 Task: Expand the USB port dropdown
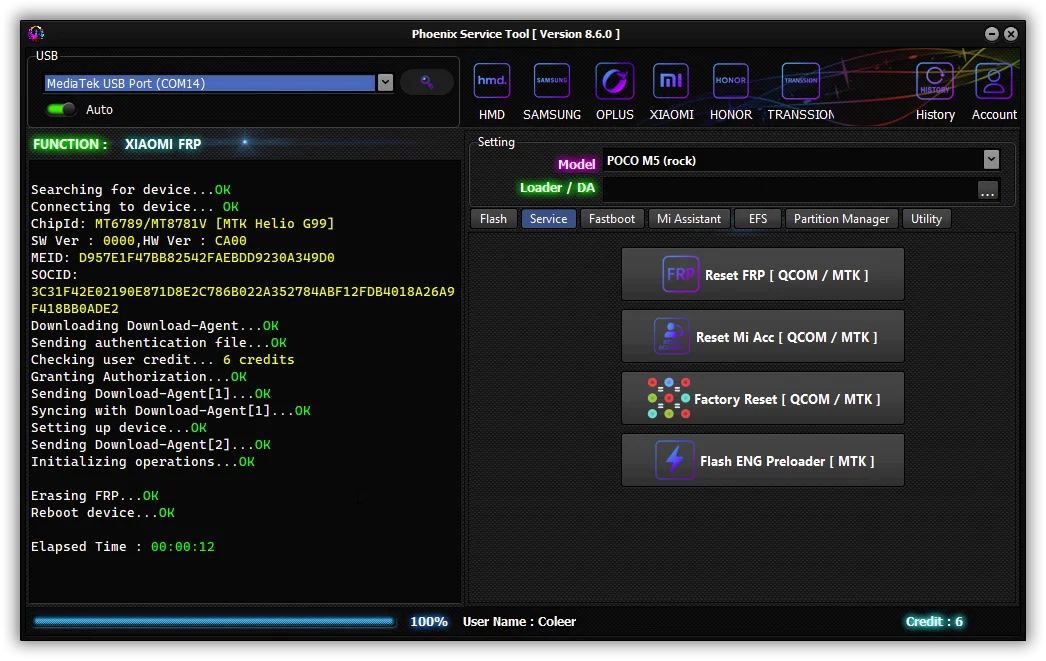385,83
